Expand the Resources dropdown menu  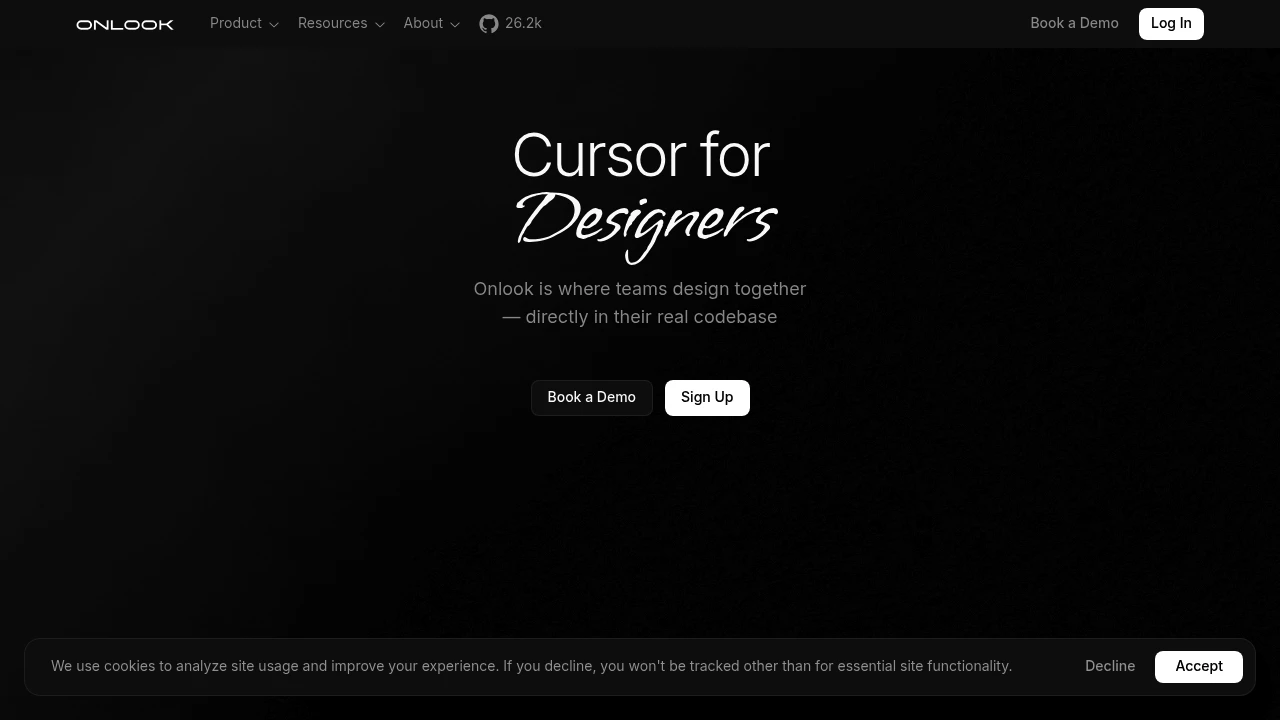pos(341,24)
